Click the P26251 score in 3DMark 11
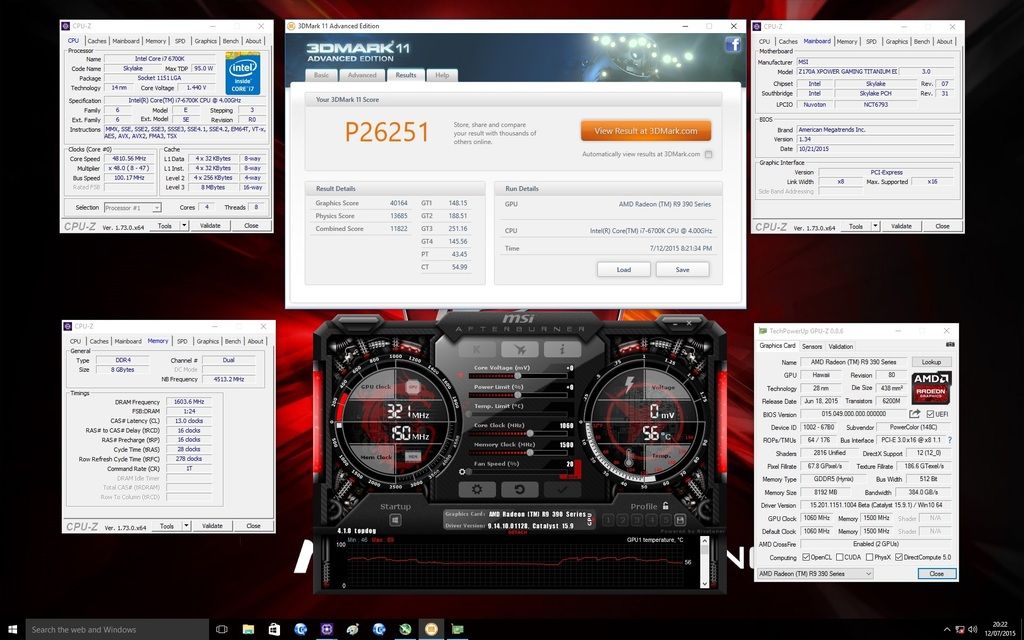The width and height of the screenshot is (1024, 640). pyautogui.click(x=387, y=132)
